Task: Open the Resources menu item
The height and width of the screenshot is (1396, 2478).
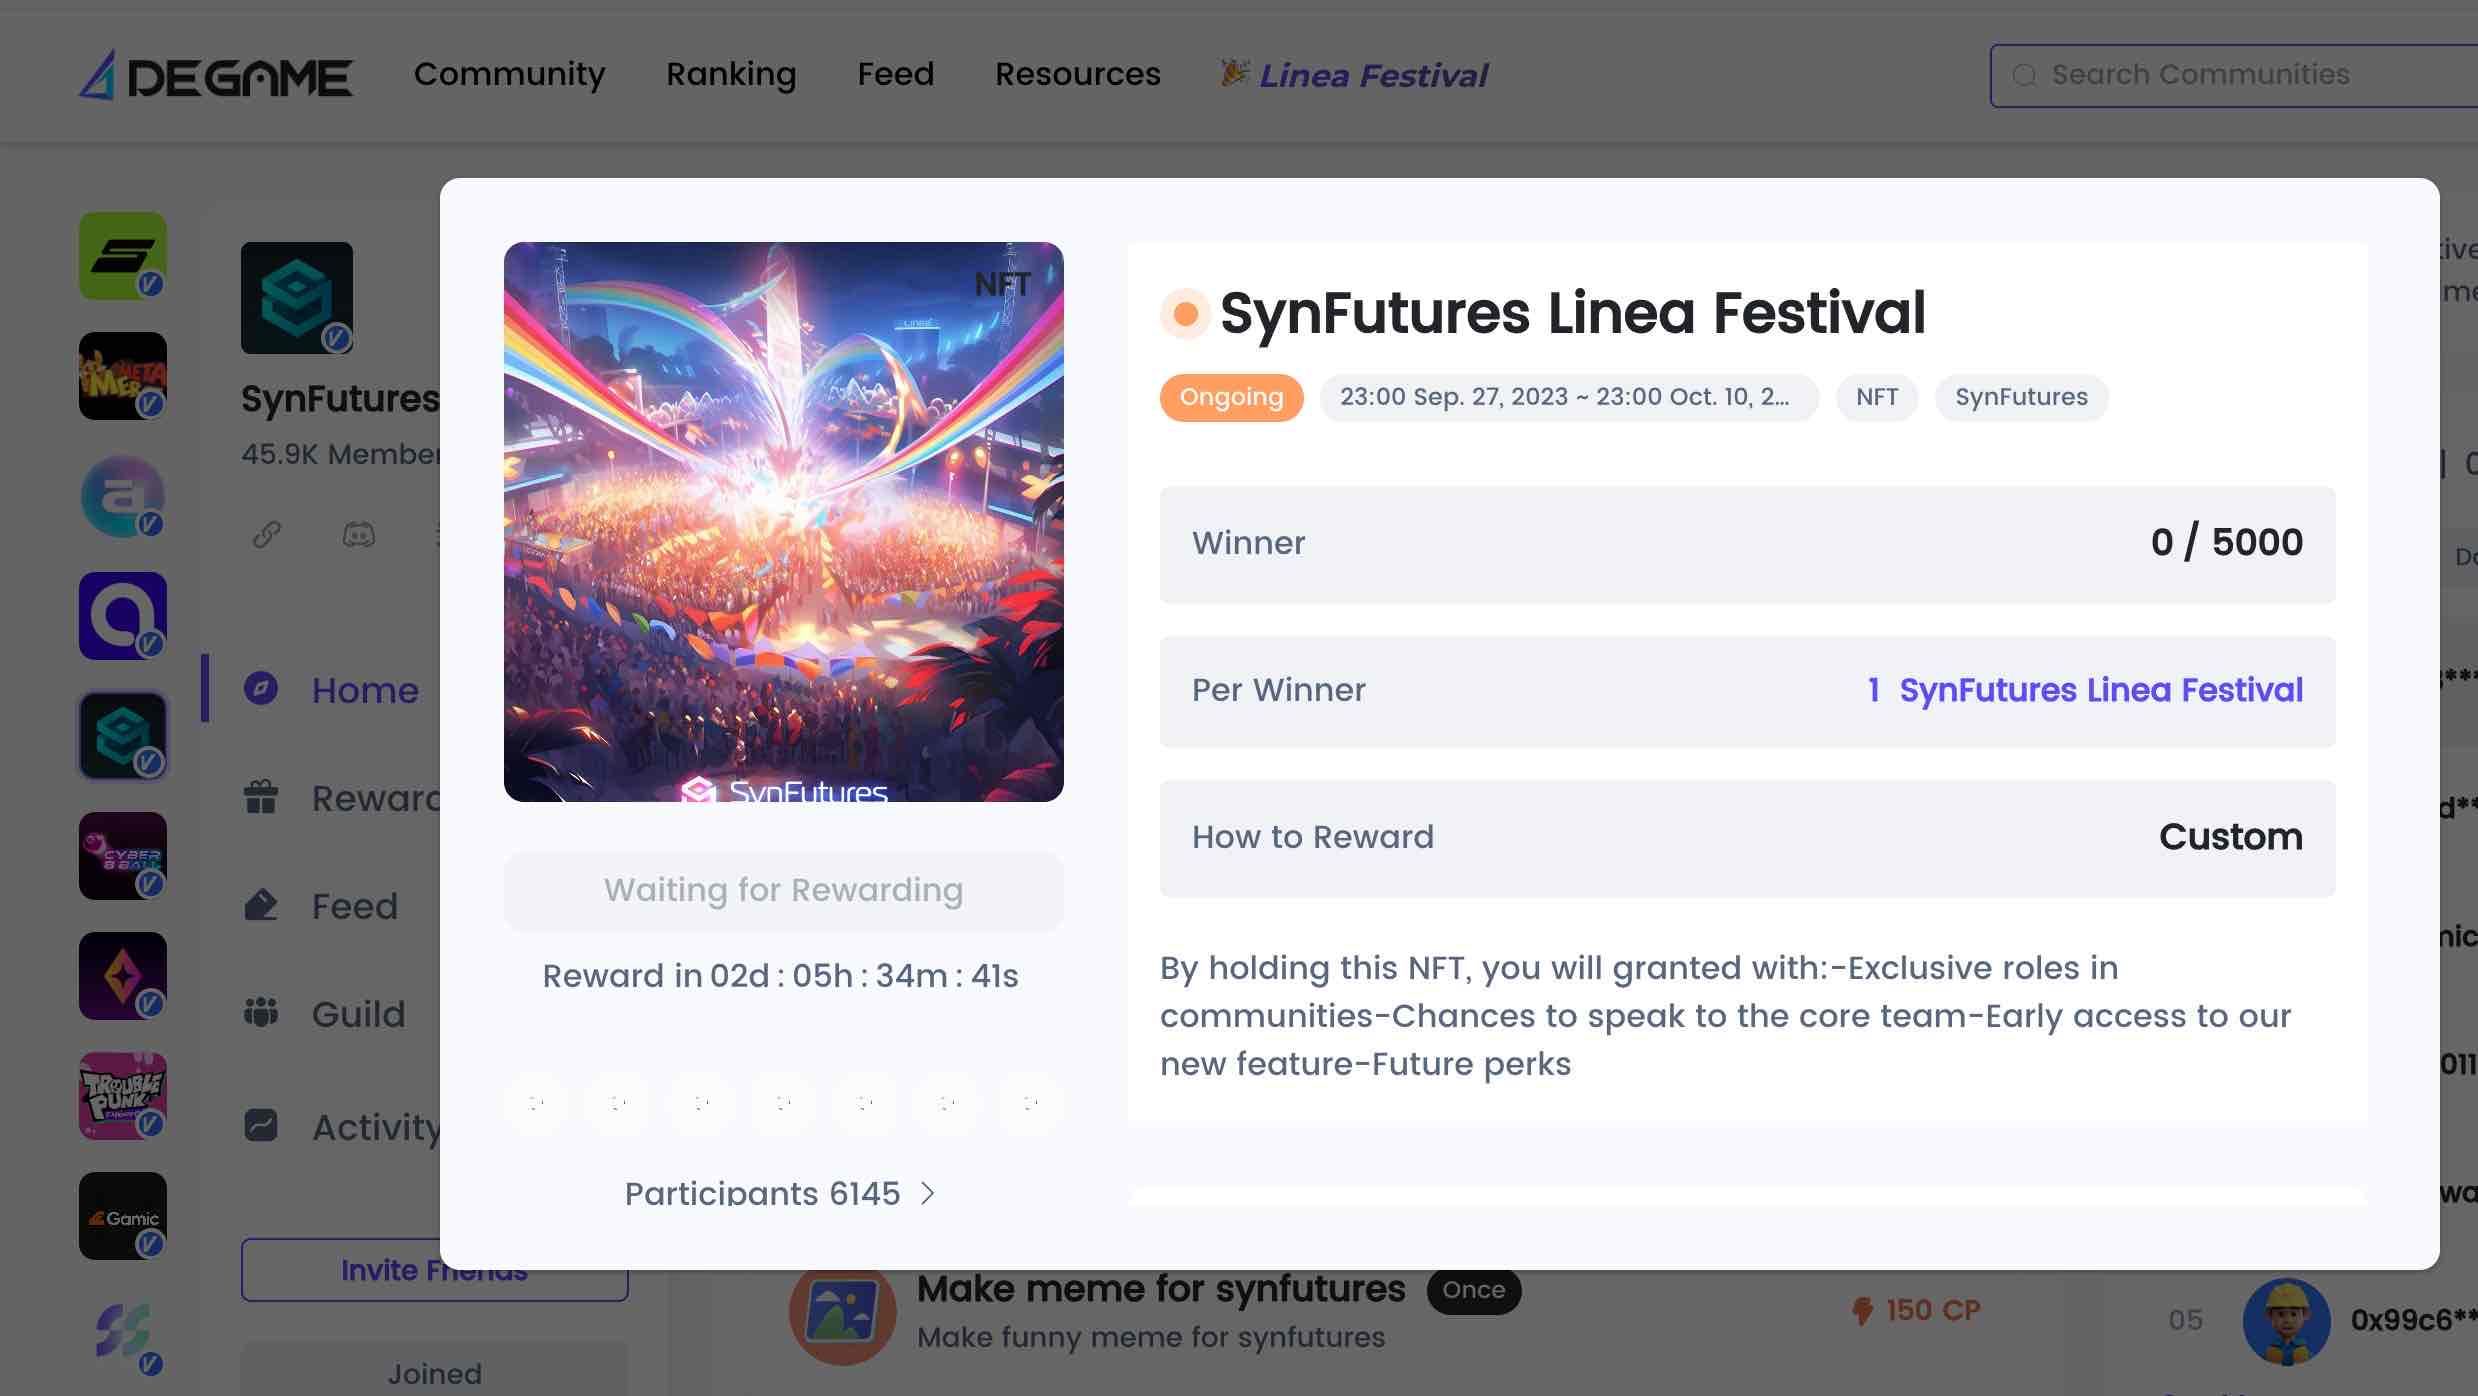Action: tap(1077, 75)
